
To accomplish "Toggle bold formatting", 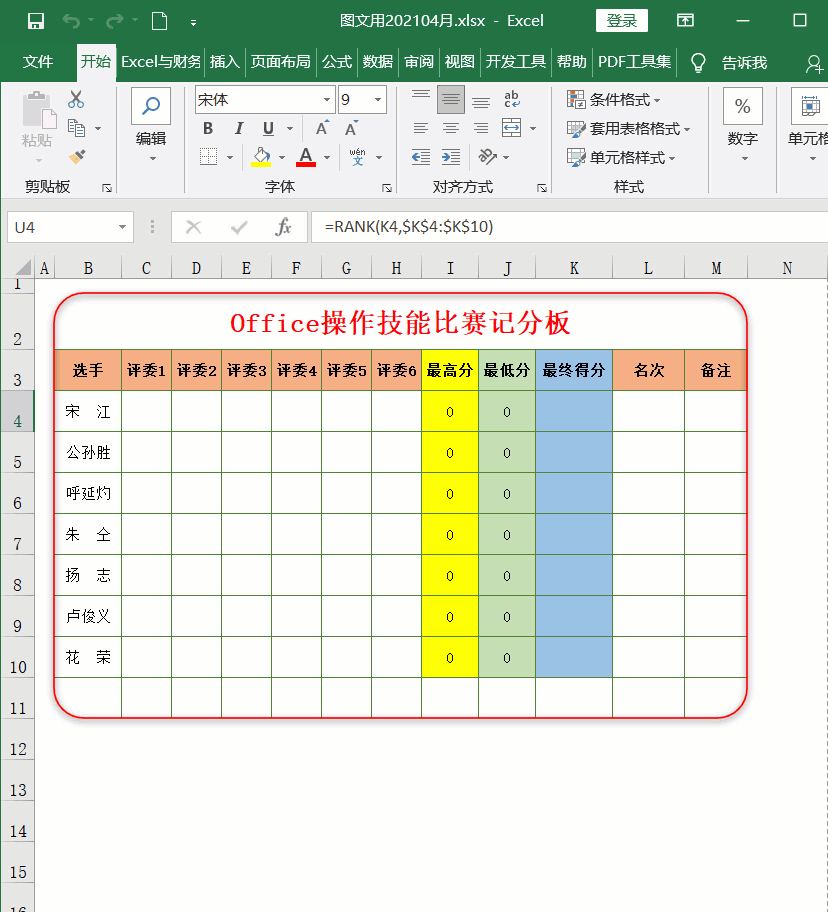I will click(x=207, y=128).
